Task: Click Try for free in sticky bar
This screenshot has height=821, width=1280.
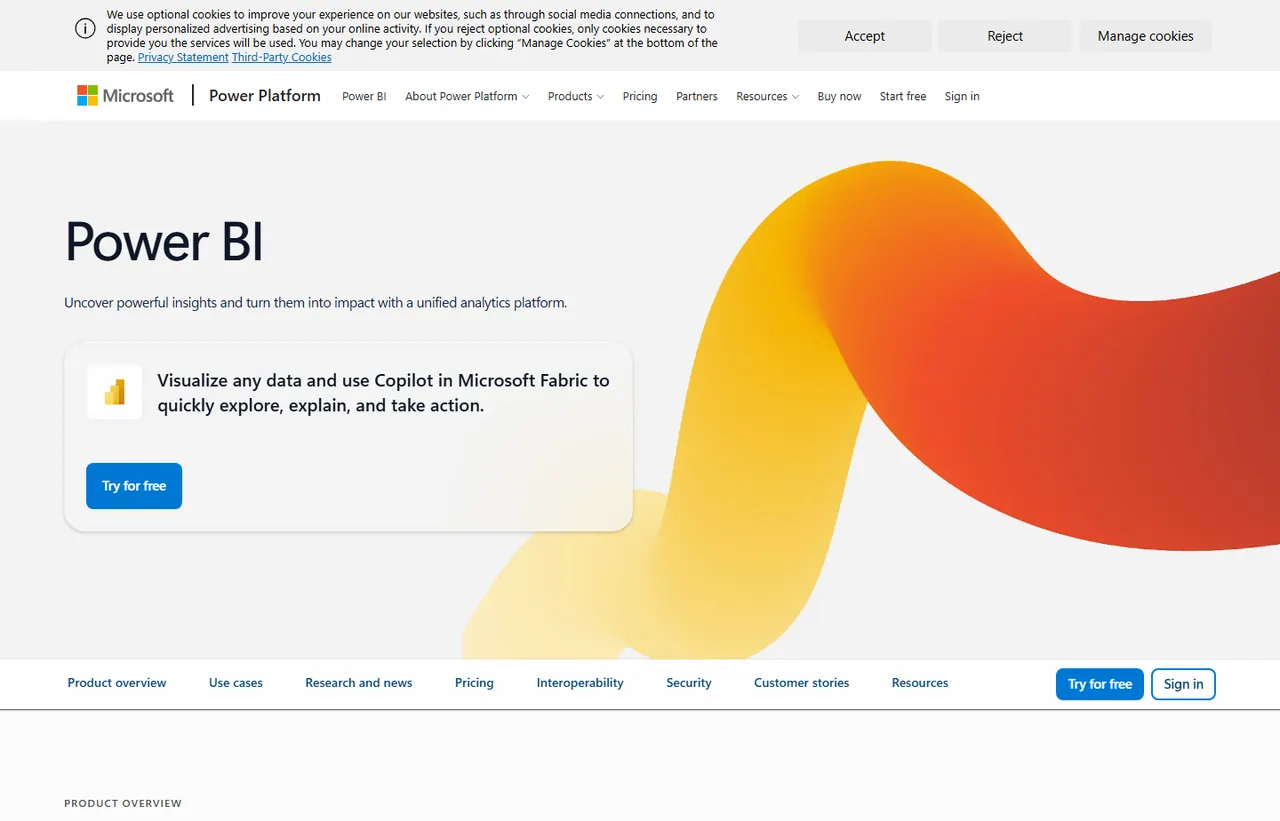Action: 1100,684
